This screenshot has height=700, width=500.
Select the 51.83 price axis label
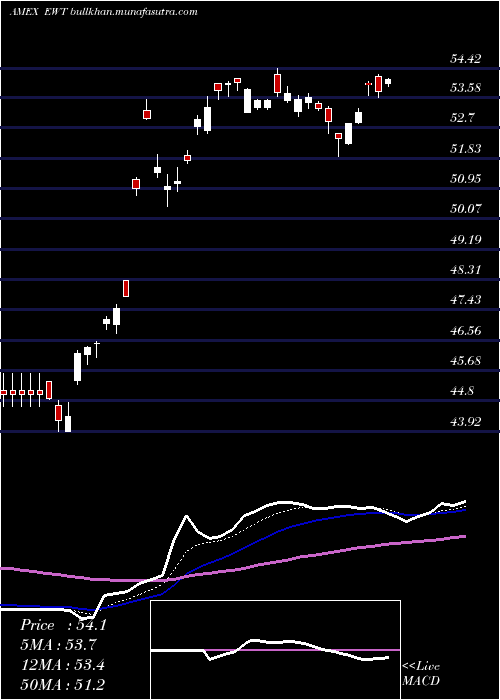click(466, 149)
